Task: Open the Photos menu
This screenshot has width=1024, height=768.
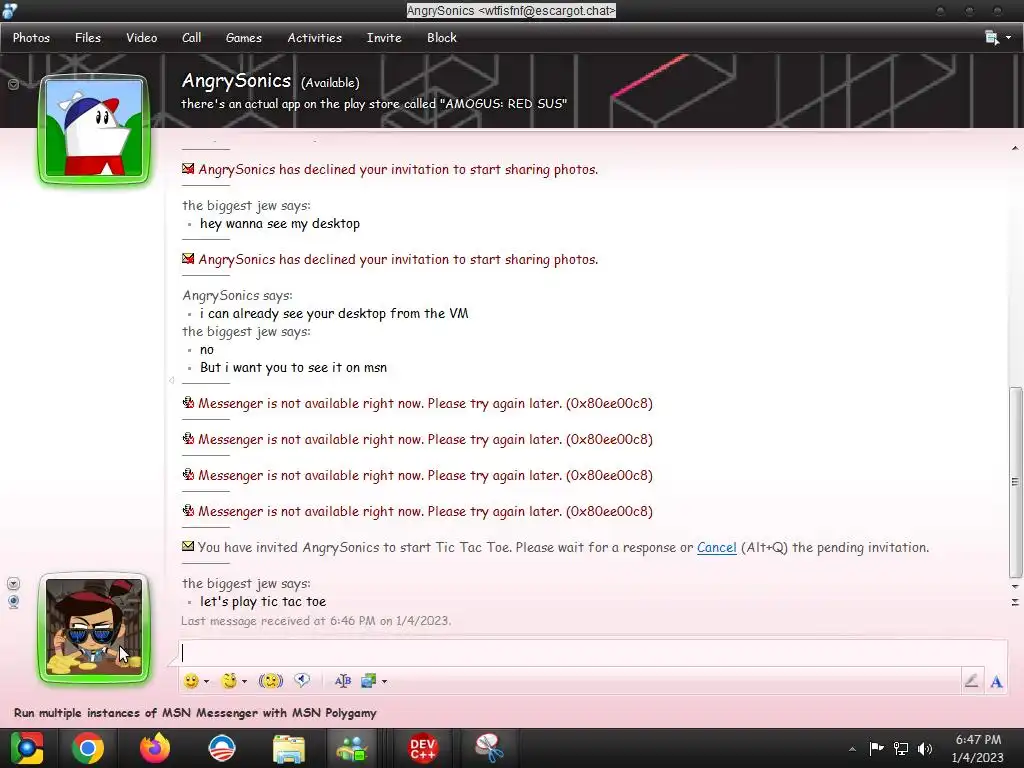Action: (31, 38)
